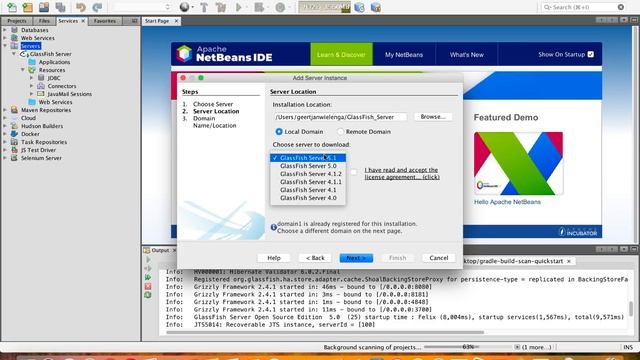The width and height of the screenshot is (640, 360).
Task: Click the last cube icon in toolbar
Action: click(x=376, y=7)
